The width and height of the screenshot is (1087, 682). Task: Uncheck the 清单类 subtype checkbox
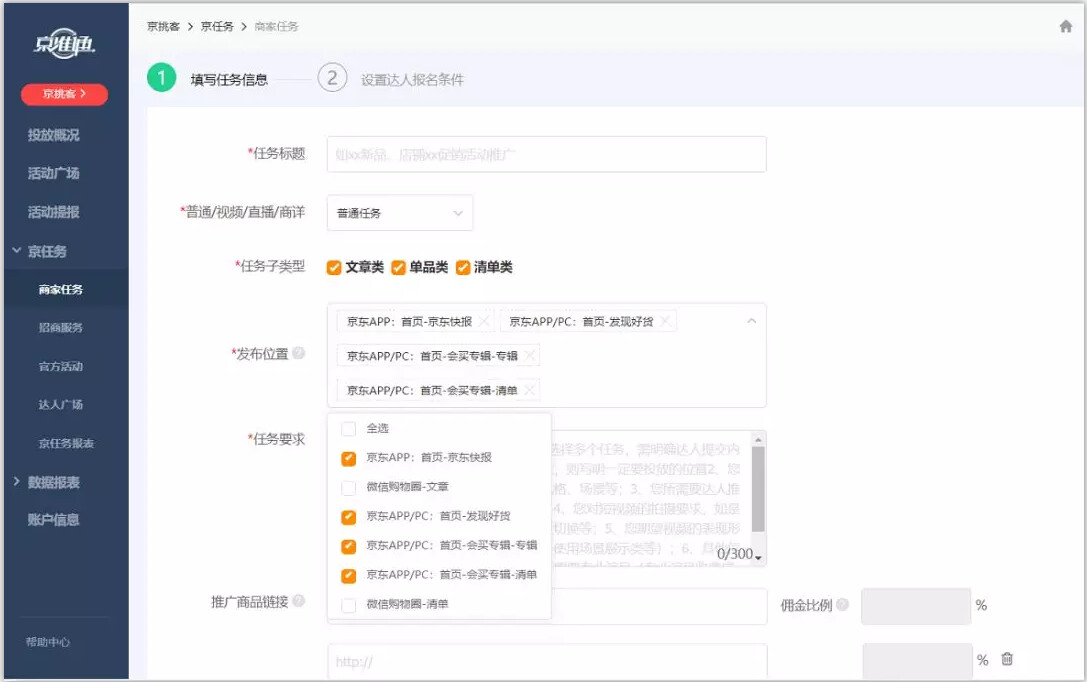[x=462, y=268]
